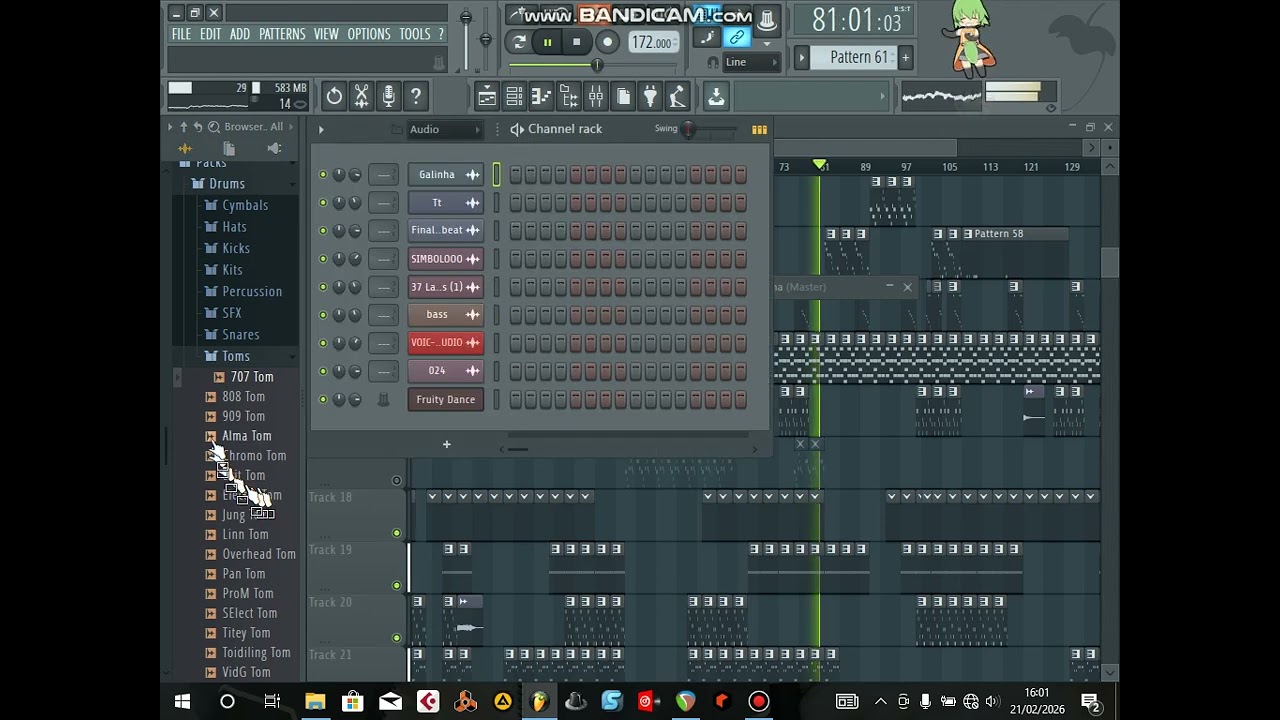The height and width of the screenshot is (720, 1280).
Task: Click the Windows Start button
Action: coord(183,702)
